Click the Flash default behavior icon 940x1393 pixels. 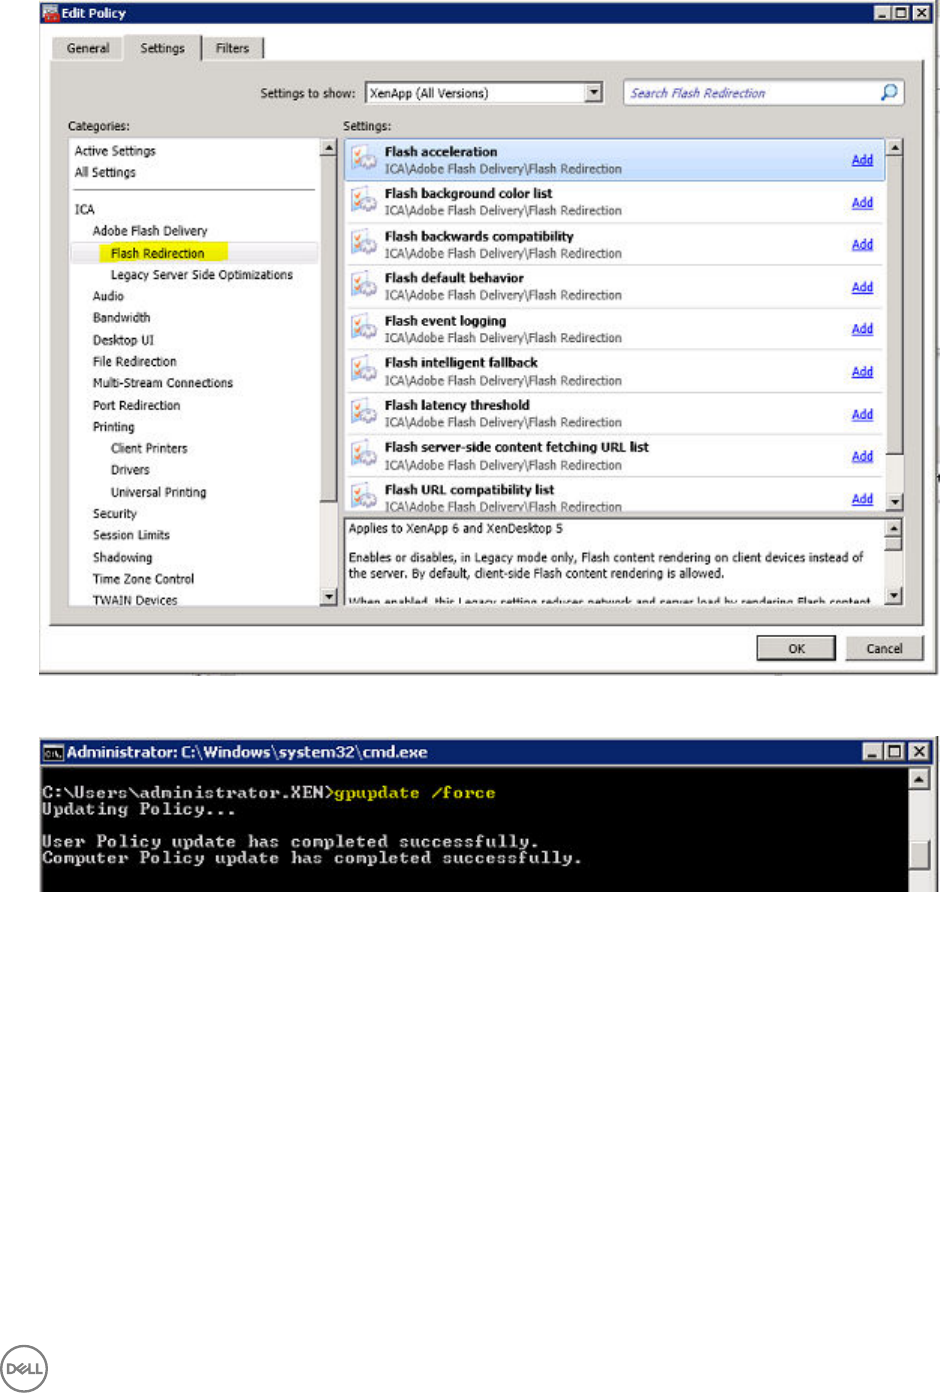point(364,286)
